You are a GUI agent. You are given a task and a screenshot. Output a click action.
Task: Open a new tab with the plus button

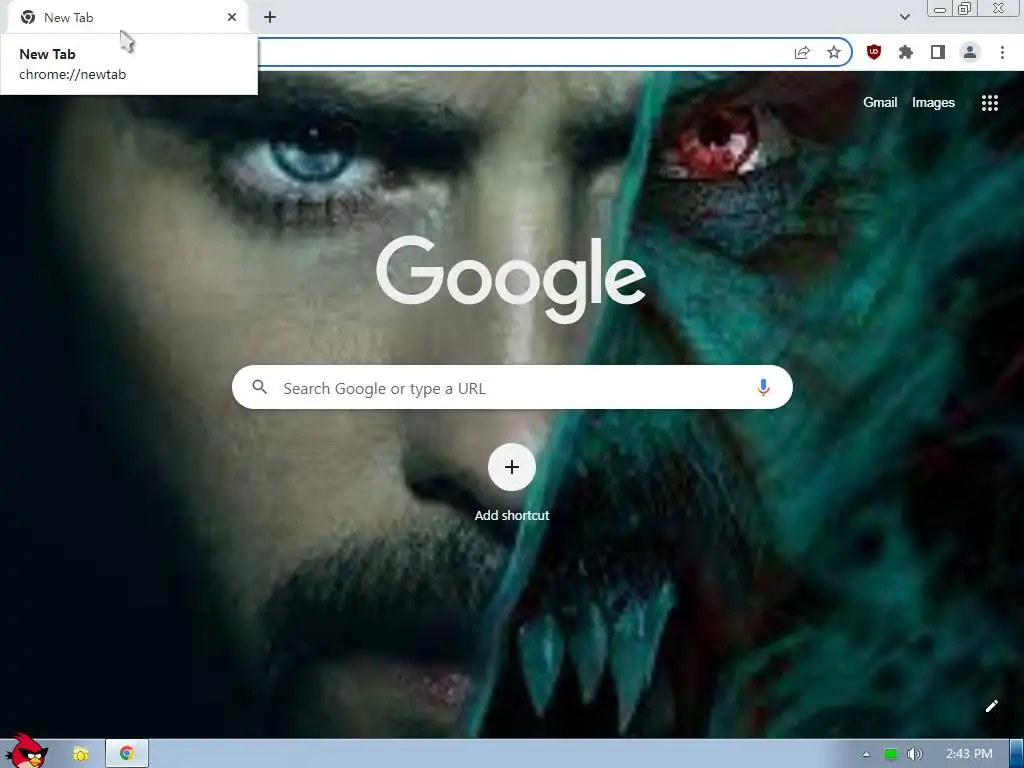(x=270, y=17)
